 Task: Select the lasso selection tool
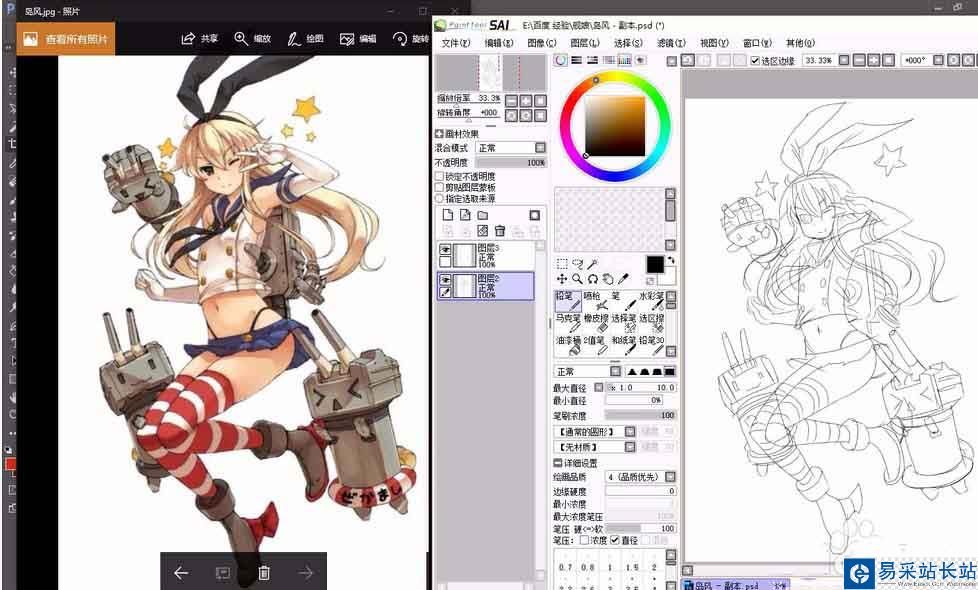(x=578, y=264)
